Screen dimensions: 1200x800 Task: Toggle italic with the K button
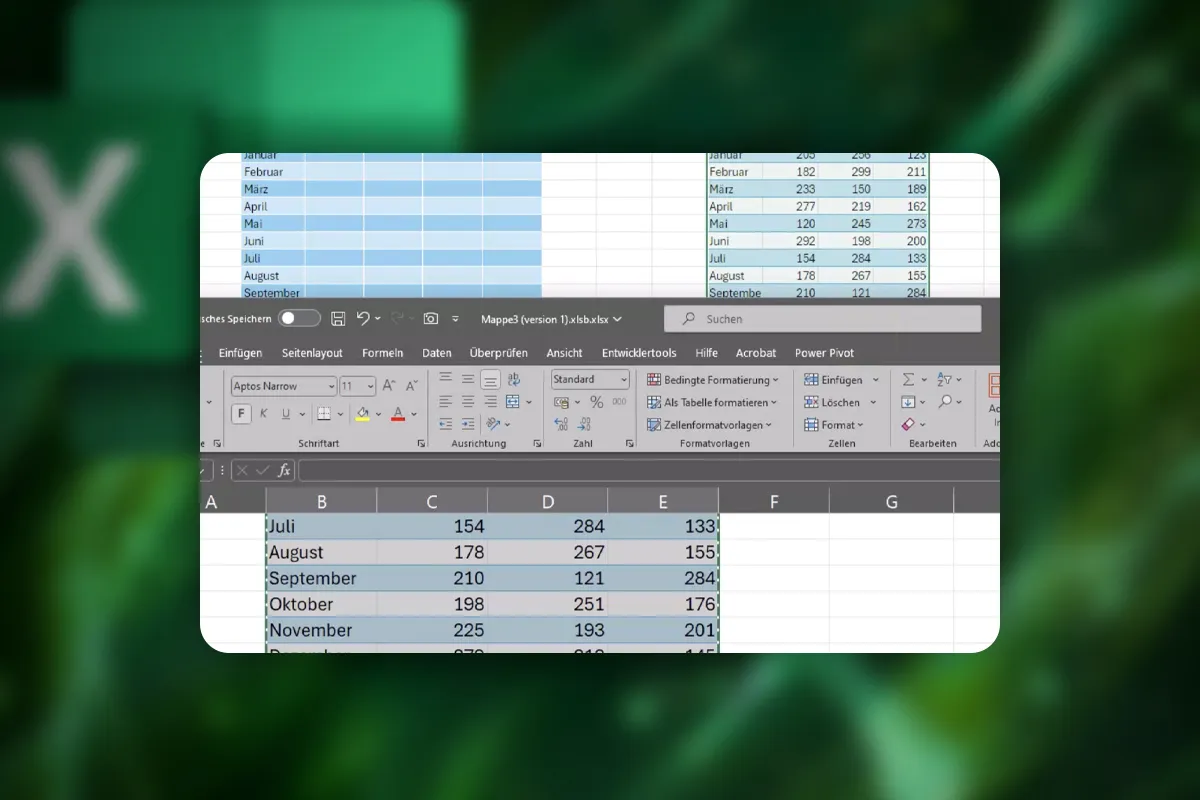tap(264, 414)
